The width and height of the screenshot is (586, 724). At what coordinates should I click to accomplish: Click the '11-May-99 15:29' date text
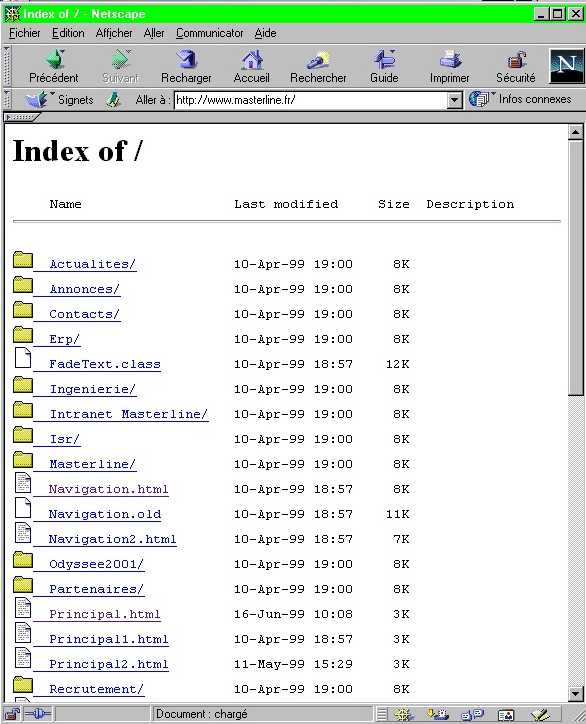293,664
